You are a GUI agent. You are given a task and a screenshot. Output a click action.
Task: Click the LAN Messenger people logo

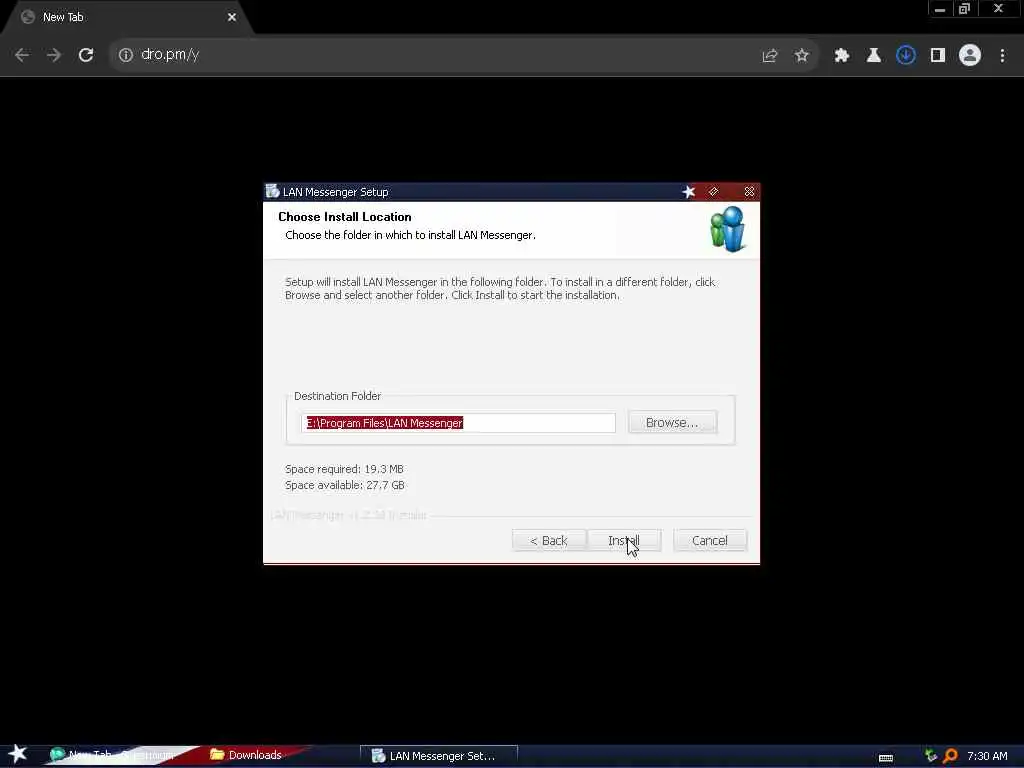point(728,229)
